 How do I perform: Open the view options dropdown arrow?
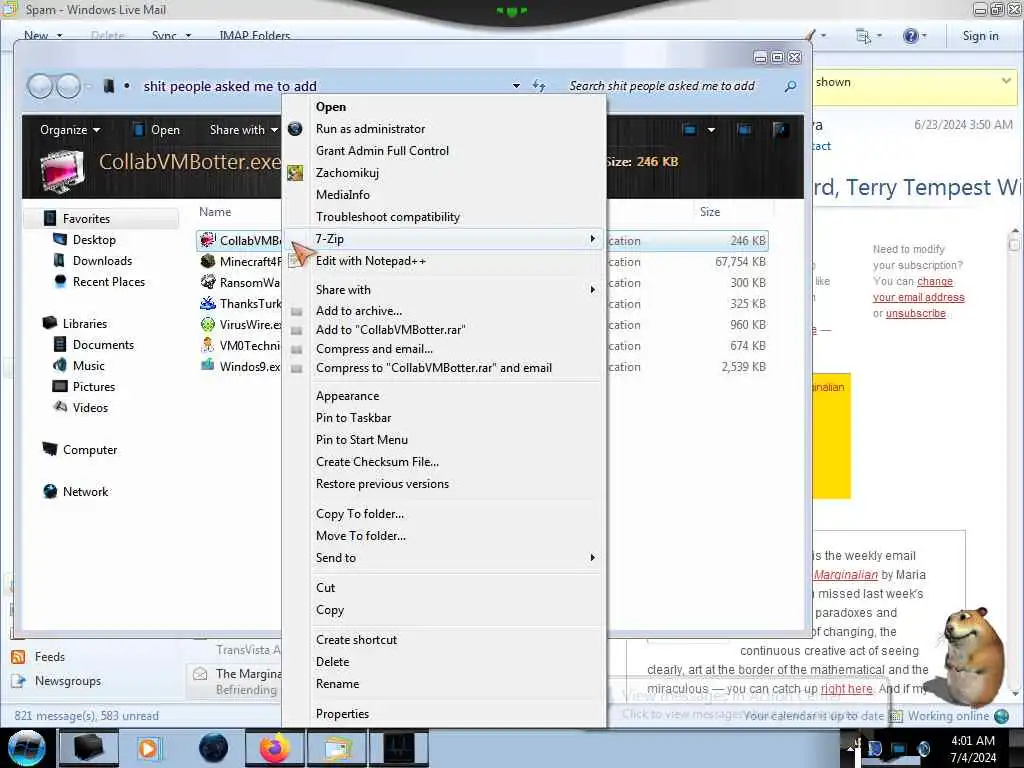pos(711,129)
